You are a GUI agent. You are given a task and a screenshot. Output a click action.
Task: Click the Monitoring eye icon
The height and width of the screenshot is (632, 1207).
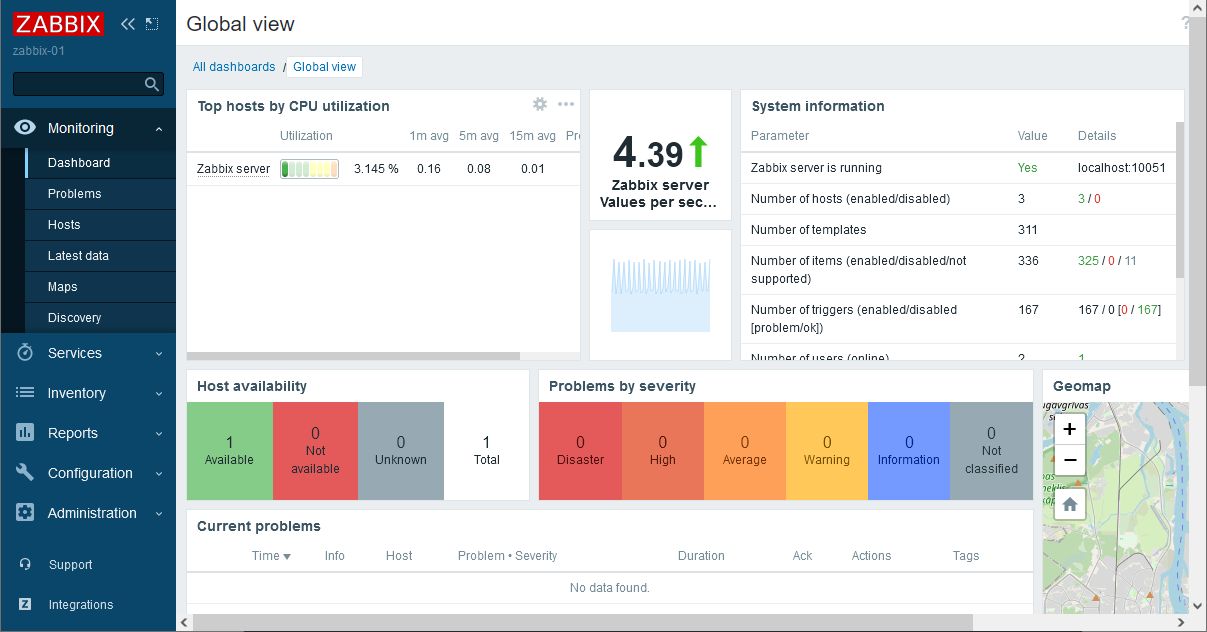[x=25, y=128]
